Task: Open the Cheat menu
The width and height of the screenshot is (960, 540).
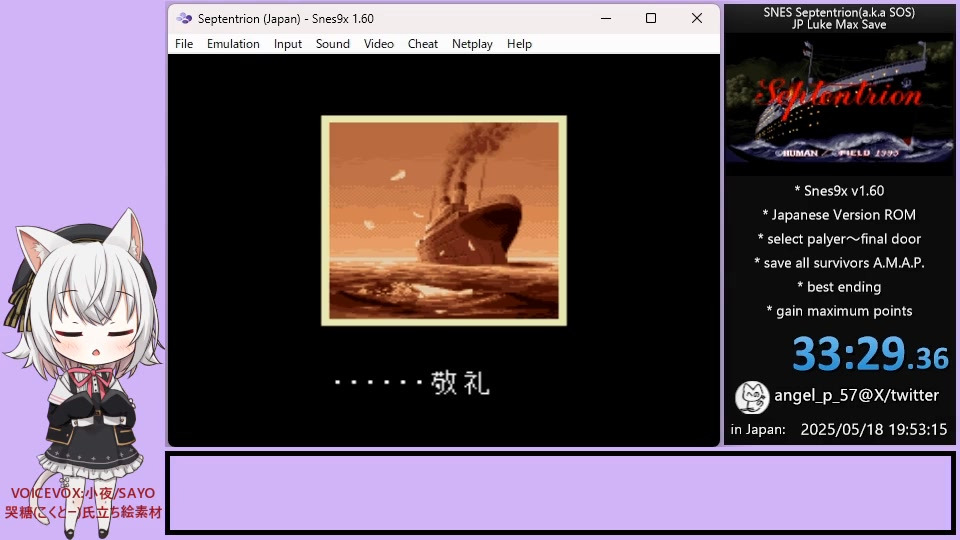Action: click(422, 44)
